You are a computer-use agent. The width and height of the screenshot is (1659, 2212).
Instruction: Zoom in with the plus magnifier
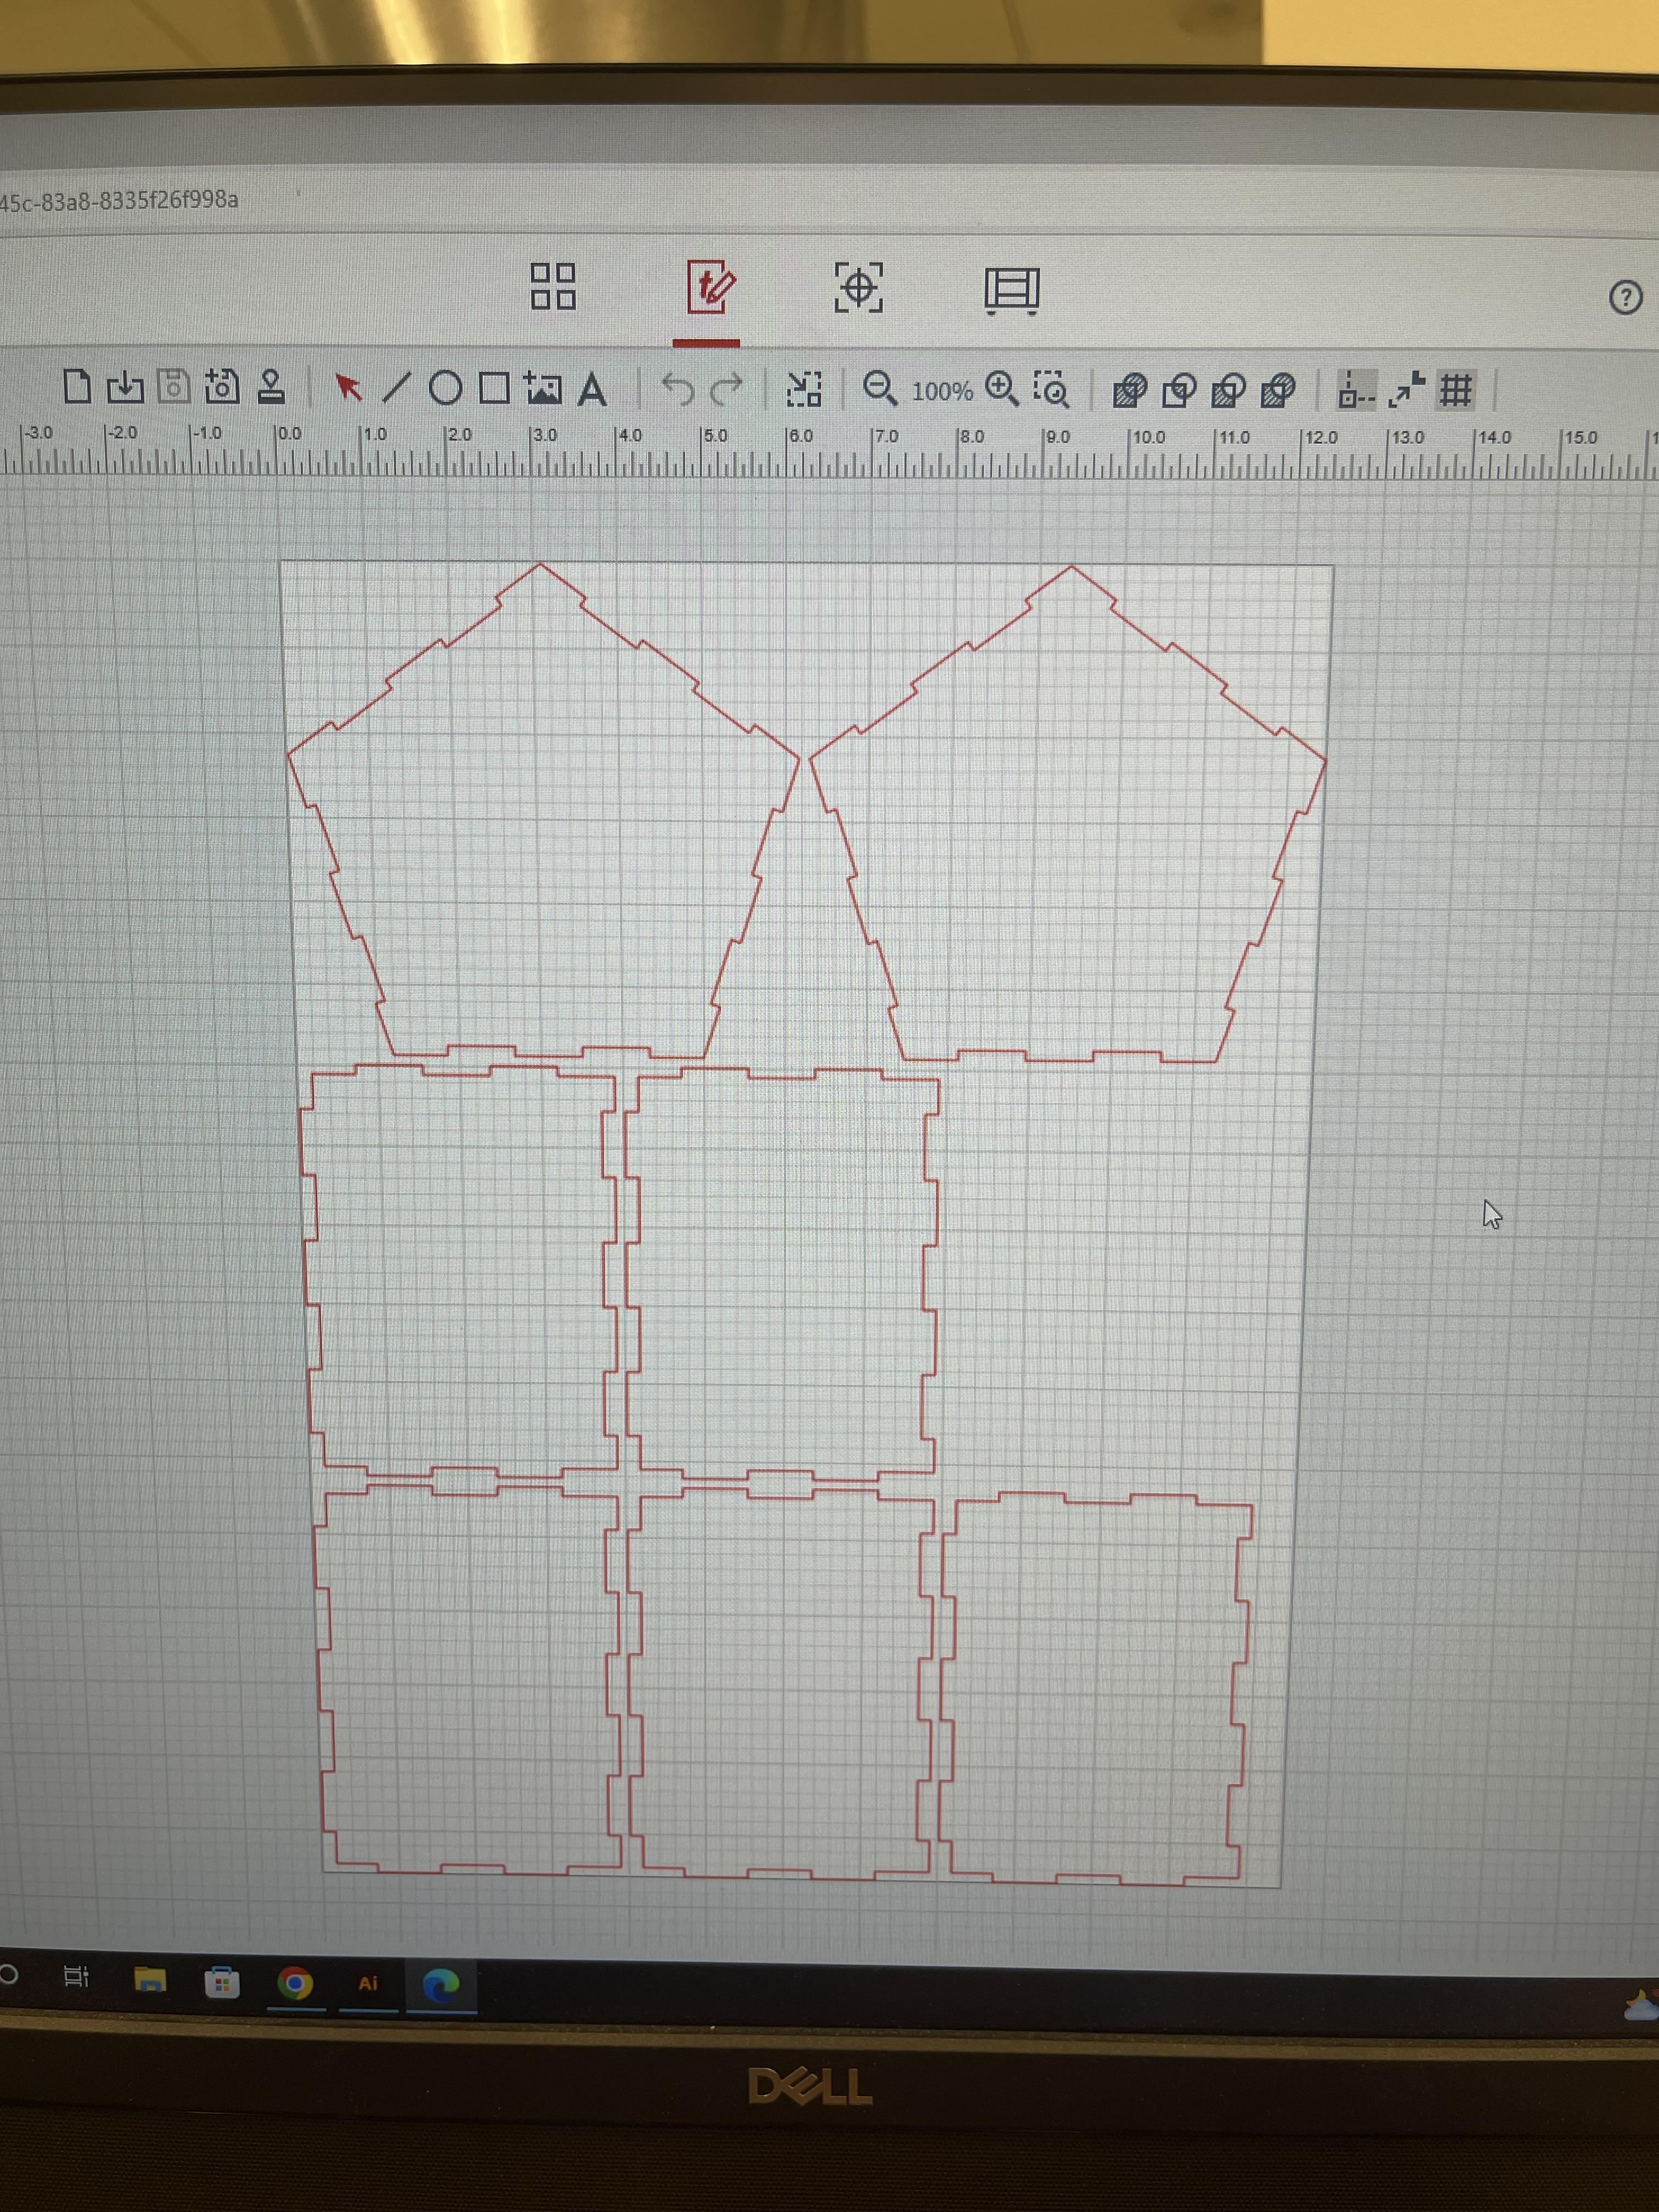point(1002,389)
